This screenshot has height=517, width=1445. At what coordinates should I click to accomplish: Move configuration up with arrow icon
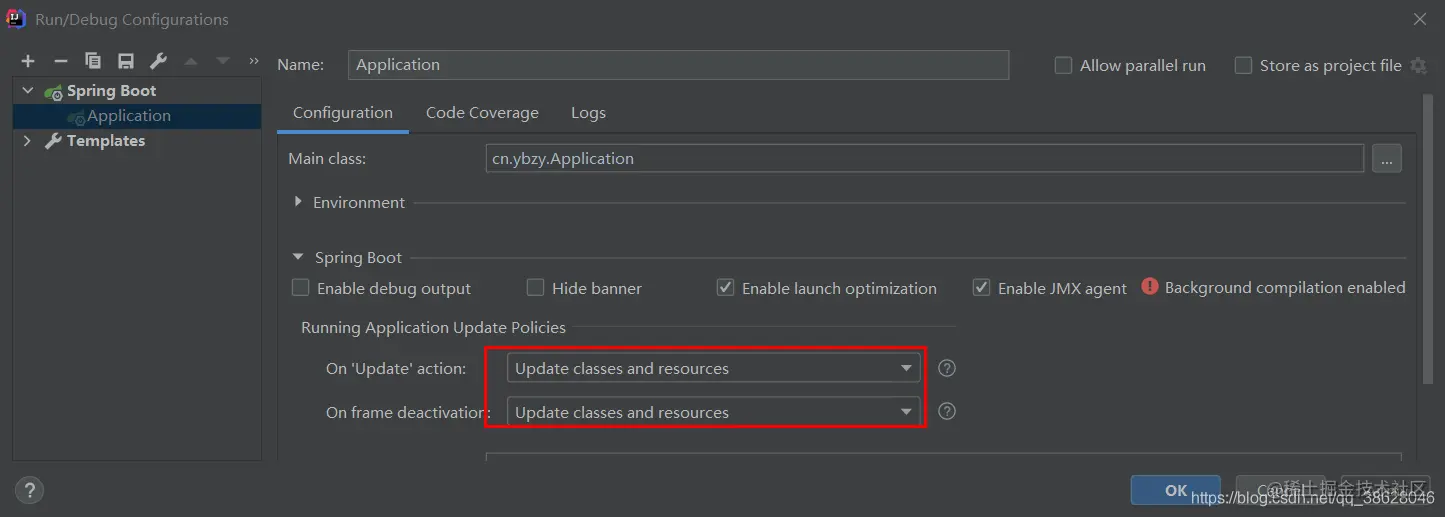click(191, 61)
